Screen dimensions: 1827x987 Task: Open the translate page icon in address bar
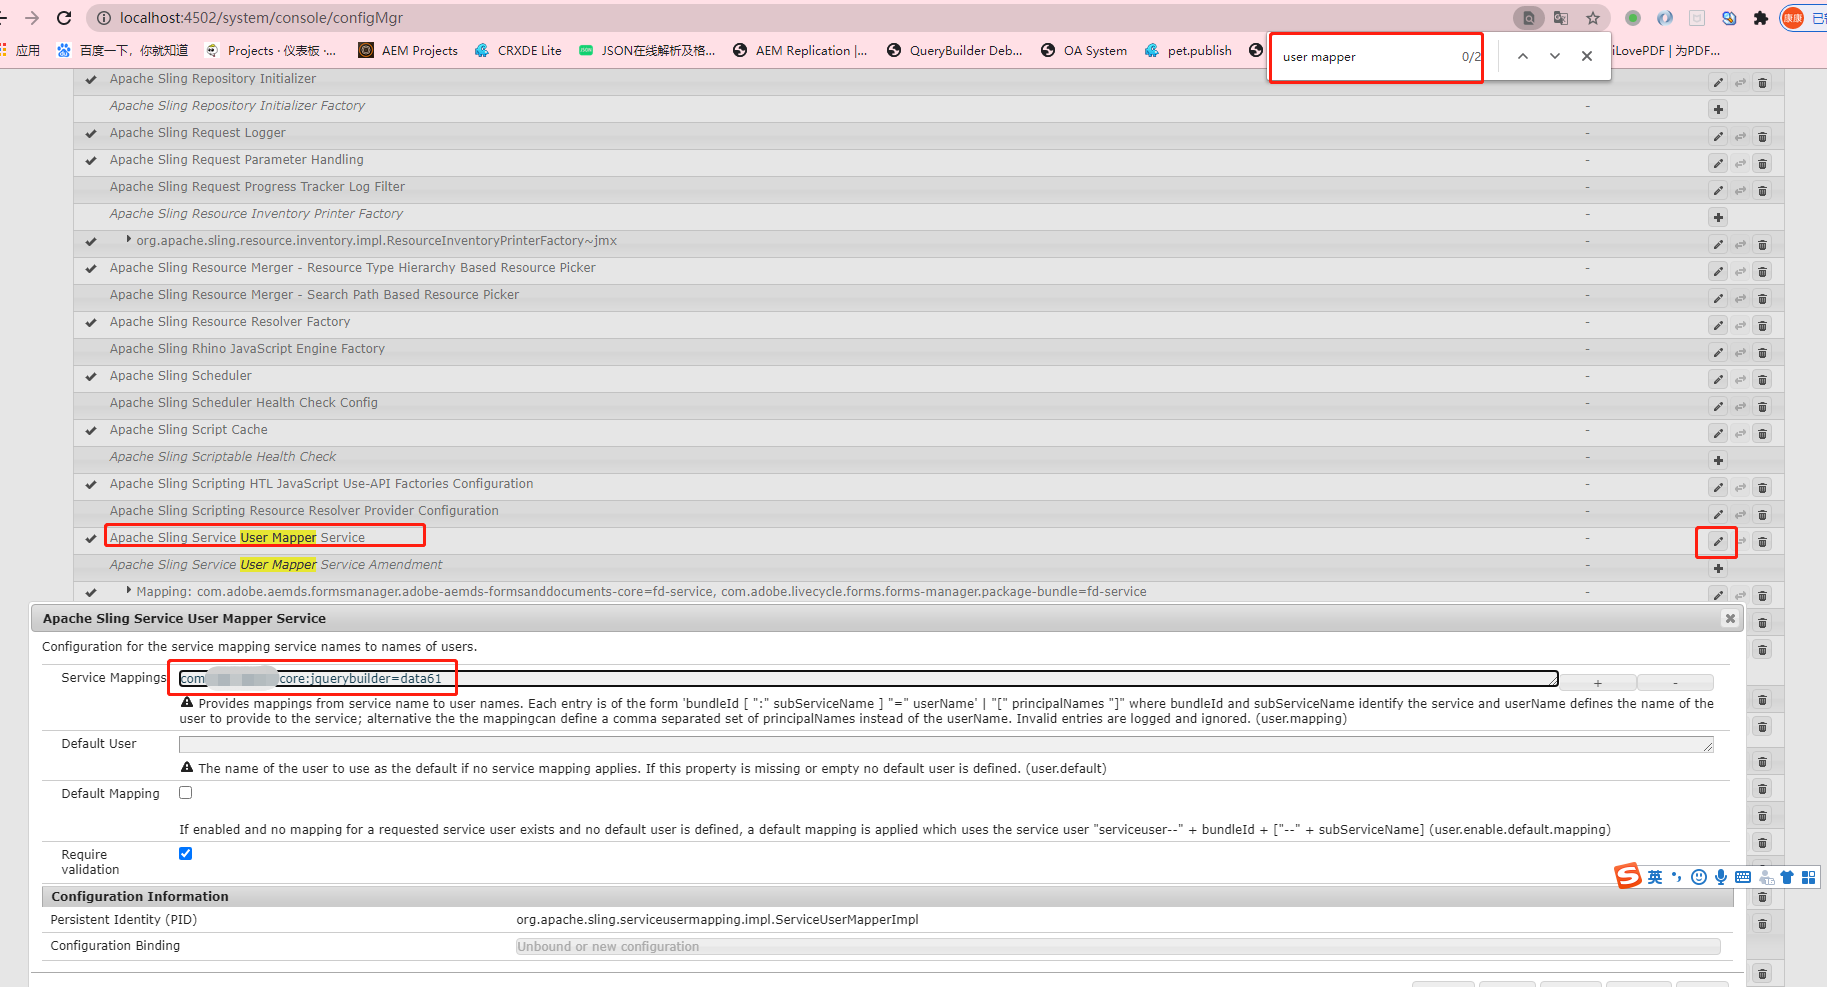[1561, 18]
